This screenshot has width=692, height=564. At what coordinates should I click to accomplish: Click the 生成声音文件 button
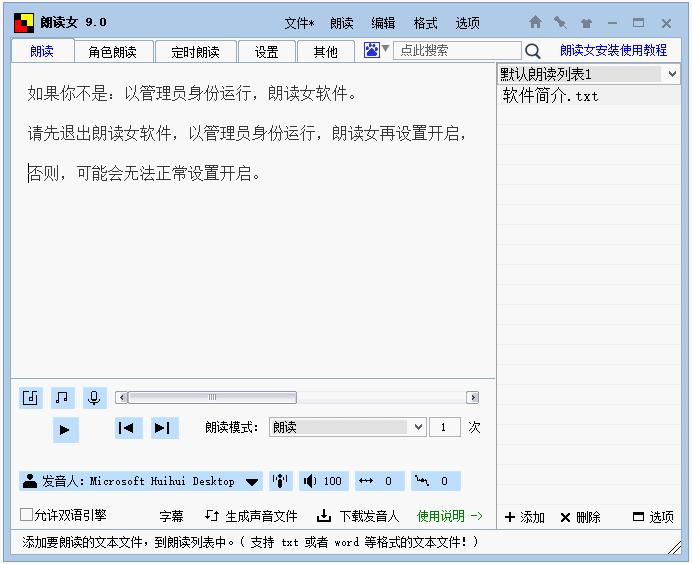[251, 516]
